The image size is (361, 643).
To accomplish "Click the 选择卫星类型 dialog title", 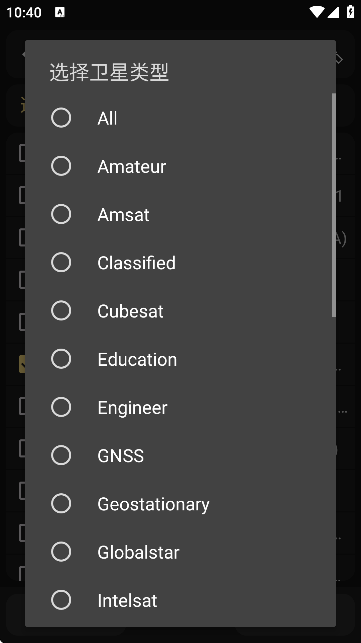I will coord(109,72).
